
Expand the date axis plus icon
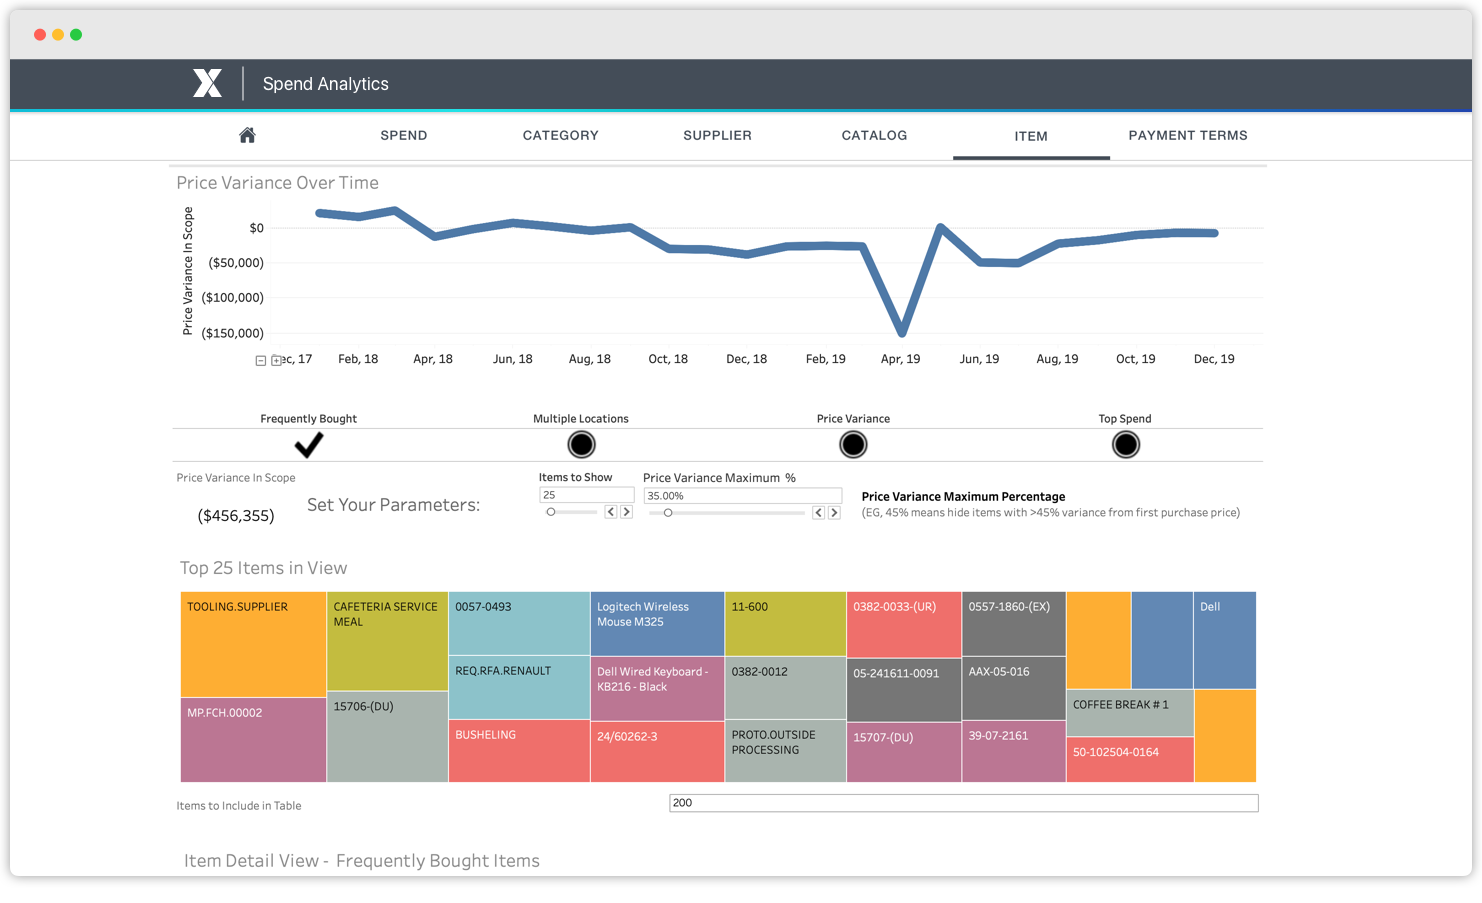point(277,361)
